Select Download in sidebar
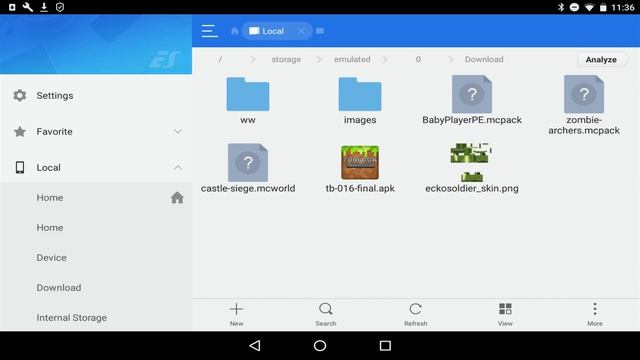The image size is (640, 360). click(96, 287)
